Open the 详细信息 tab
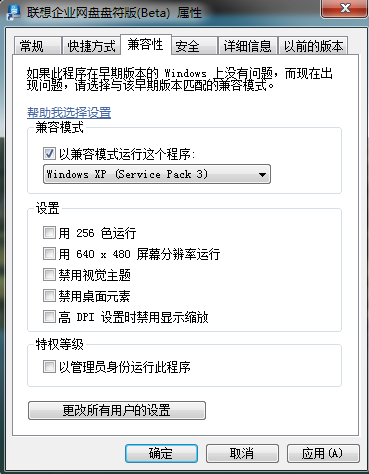Image resolution: width=369 pixels, height=474 pixels. click(x=247, y=46)
